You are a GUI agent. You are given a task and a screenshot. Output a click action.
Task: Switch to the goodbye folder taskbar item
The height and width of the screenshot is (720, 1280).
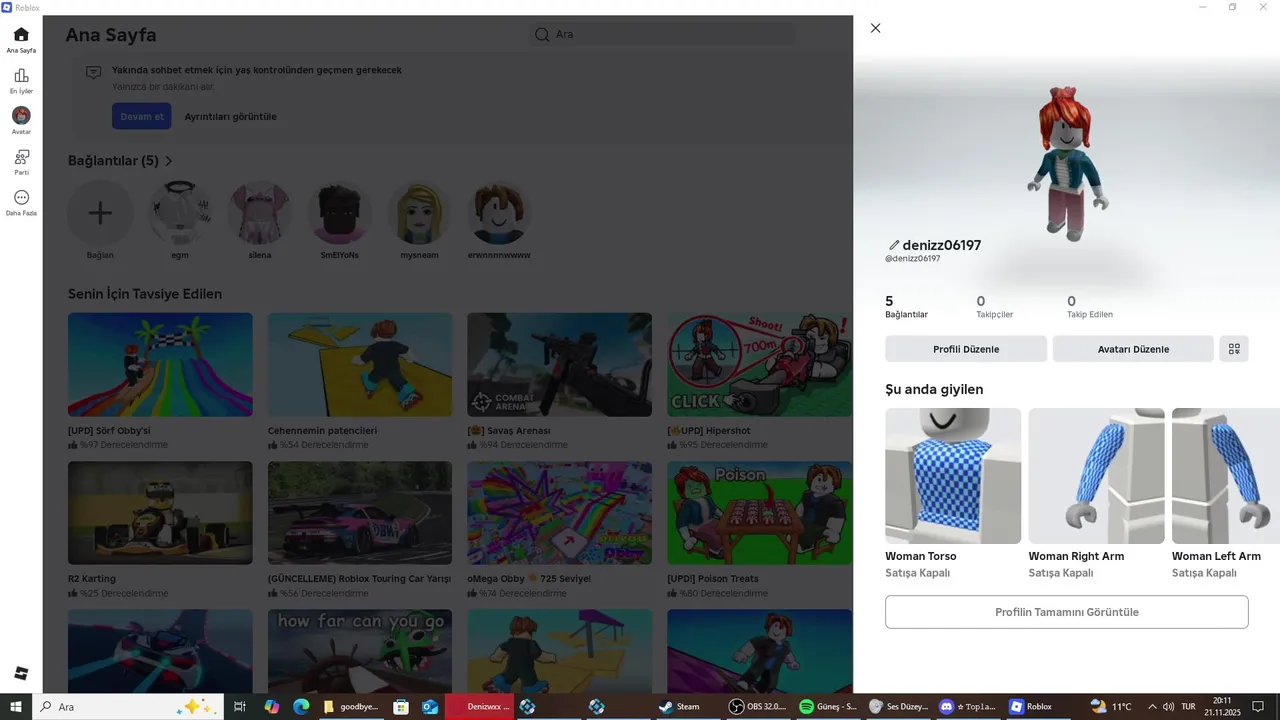click(x=352, y=707)
